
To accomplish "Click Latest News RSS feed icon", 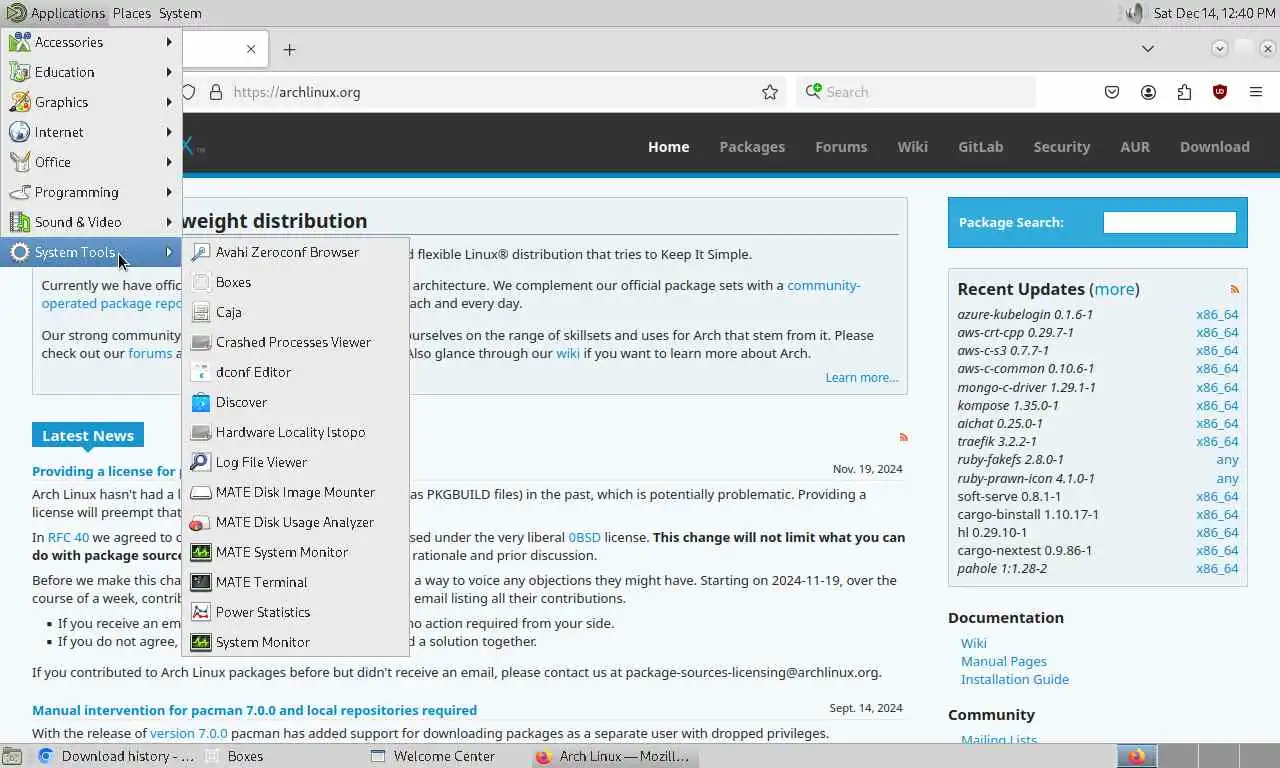I will click(903, 437).
